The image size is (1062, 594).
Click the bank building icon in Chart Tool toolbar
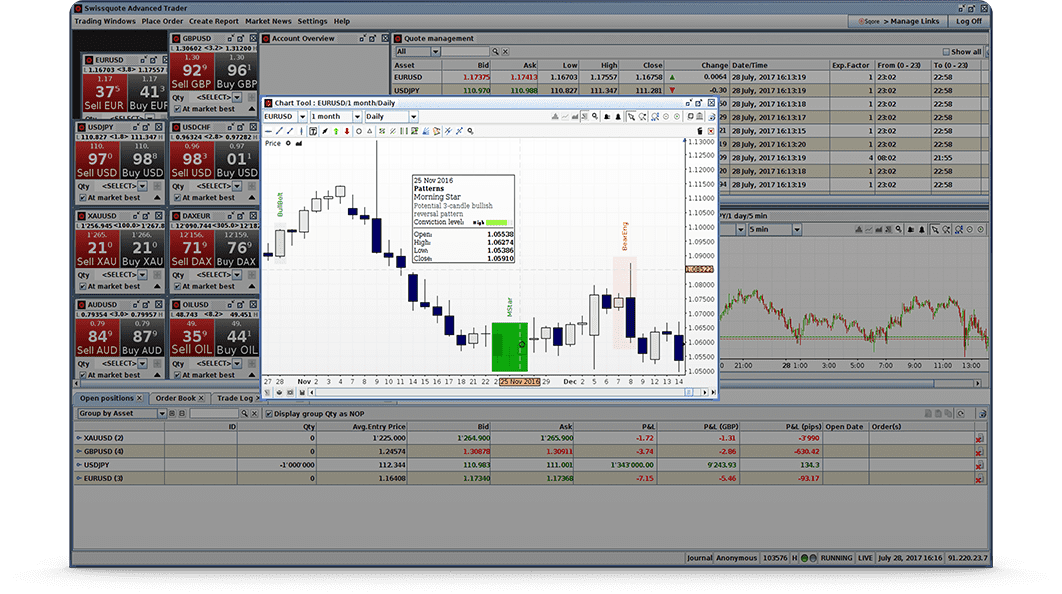pos(700,116)
